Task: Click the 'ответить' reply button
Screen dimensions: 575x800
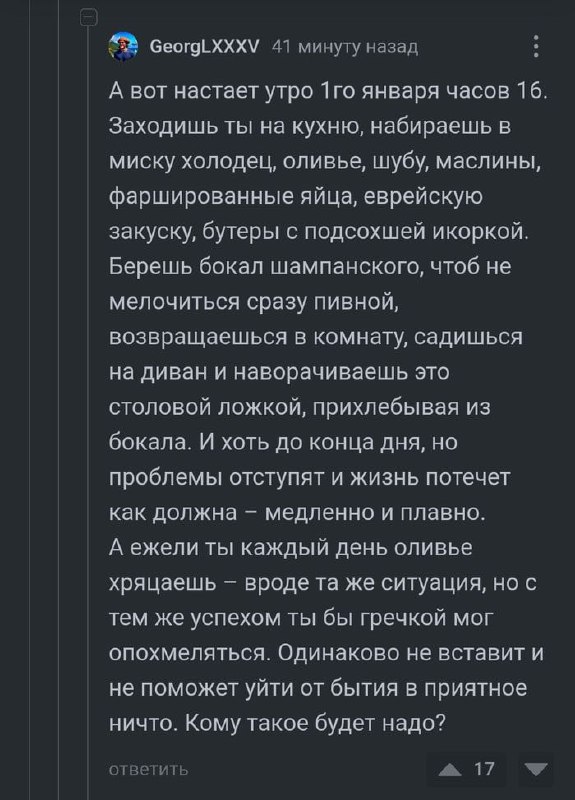Action: (149, 769)
